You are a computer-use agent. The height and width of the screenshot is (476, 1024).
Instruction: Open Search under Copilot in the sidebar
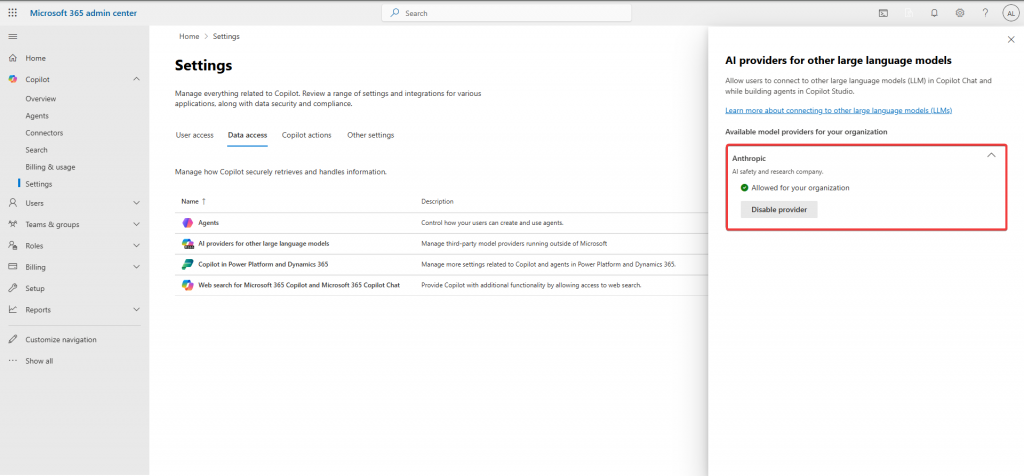pos(37,150)
